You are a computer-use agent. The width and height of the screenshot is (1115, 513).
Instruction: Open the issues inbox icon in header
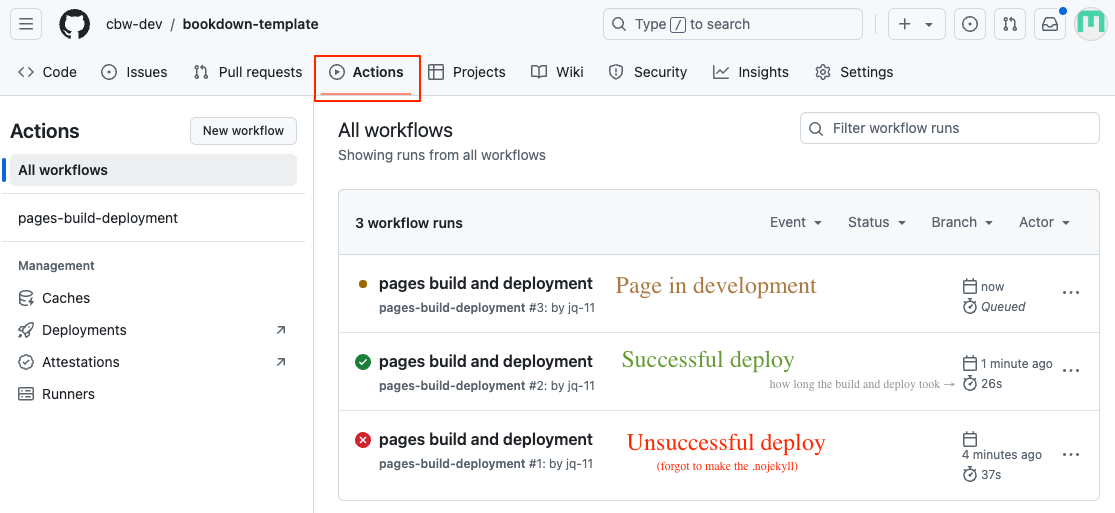969,24
